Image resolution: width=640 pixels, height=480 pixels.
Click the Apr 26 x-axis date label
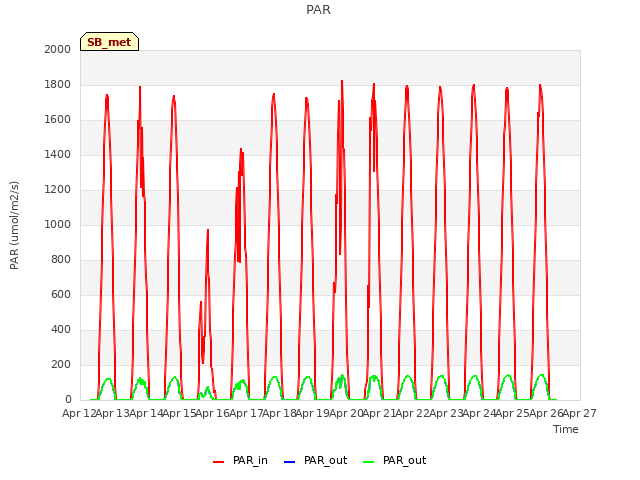547,413
